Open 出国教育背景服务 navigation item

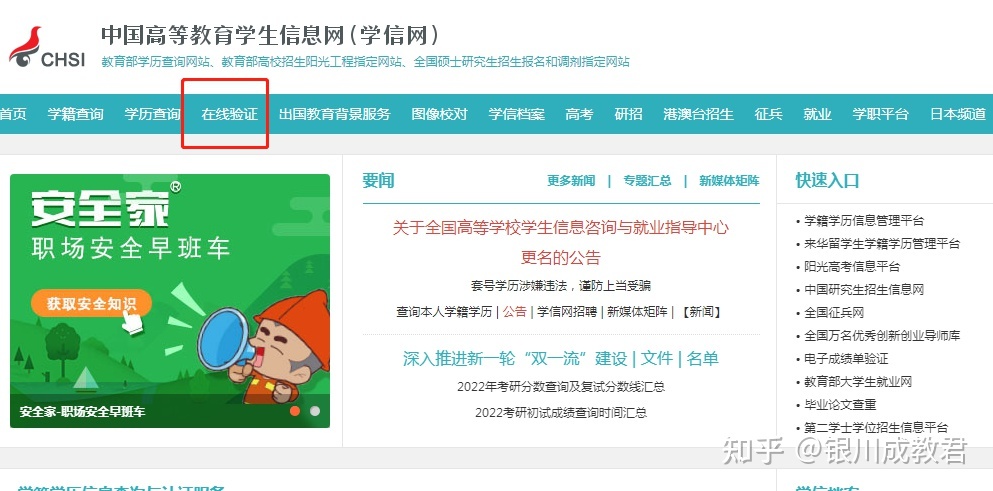[334, 114]
